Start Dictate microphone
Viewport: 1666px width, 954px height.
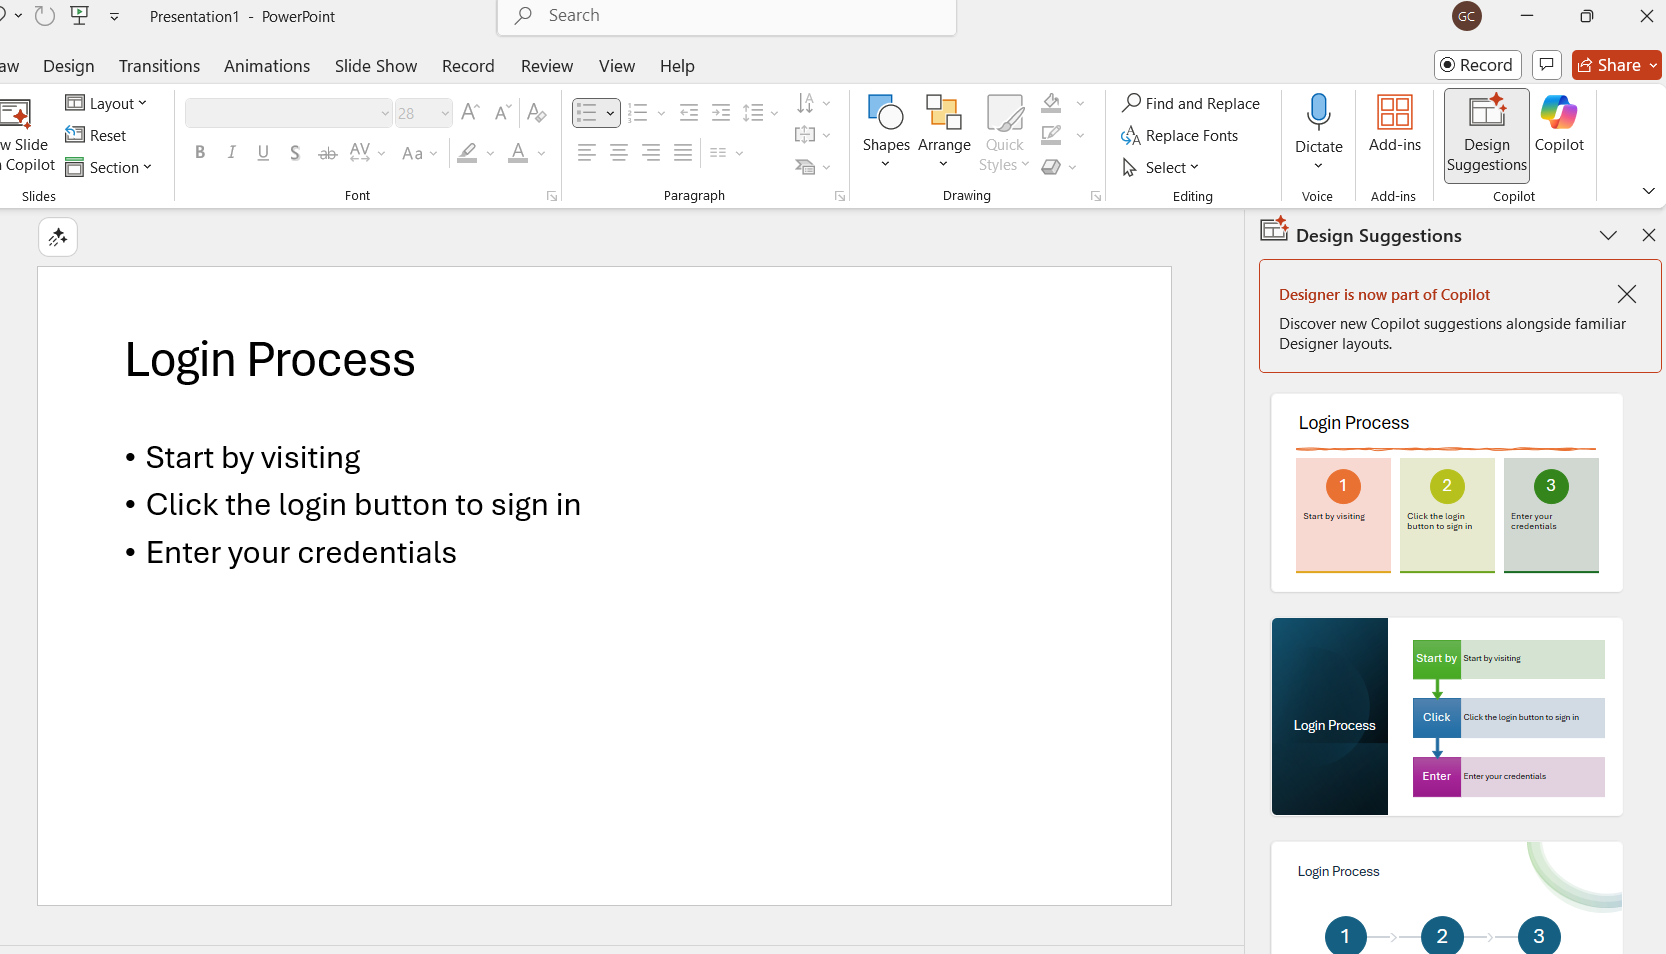click(x=1319, y=113)
